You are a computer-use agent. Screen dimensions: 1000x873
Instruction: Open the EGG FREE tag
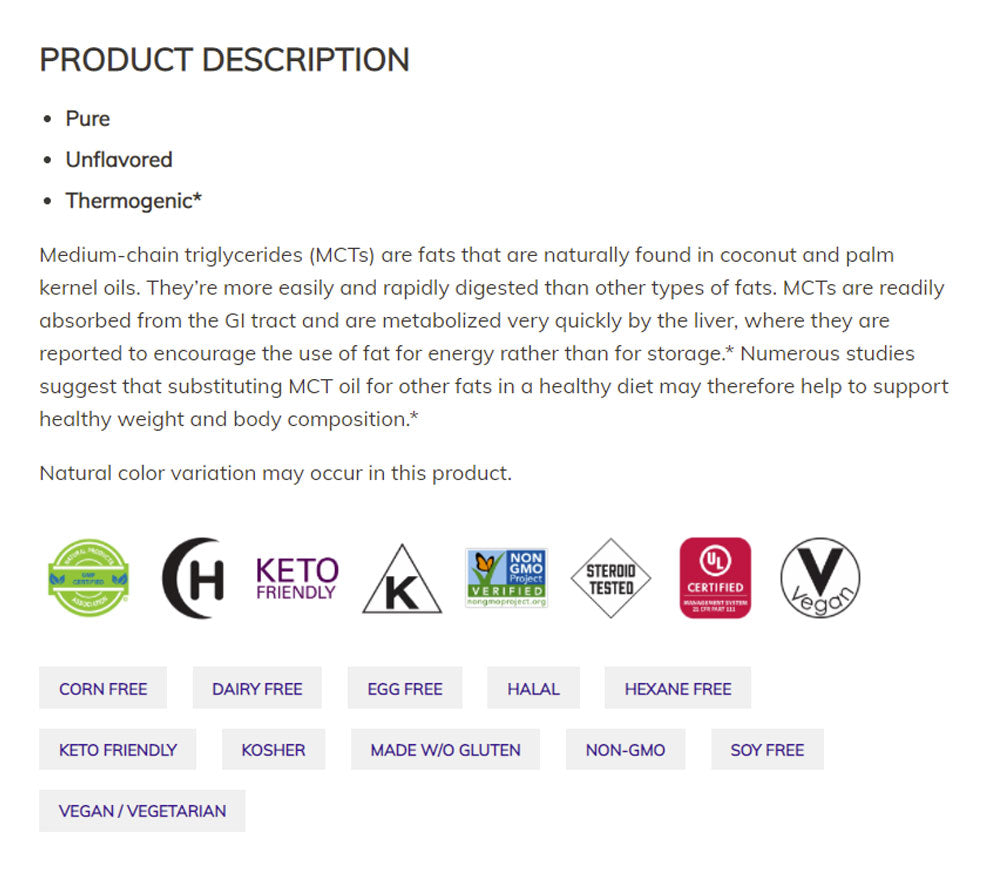point(405,688)
